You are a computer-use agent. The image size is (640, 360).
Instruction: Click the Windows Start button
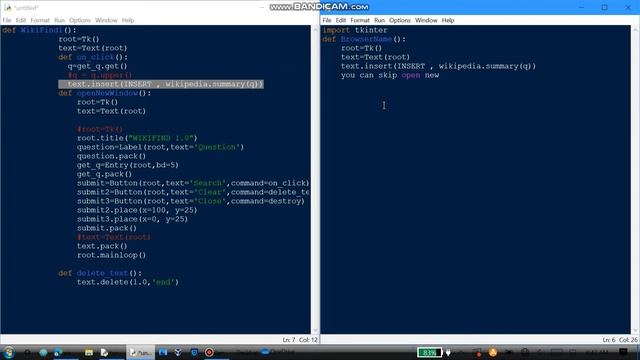(x=9, y=352)
